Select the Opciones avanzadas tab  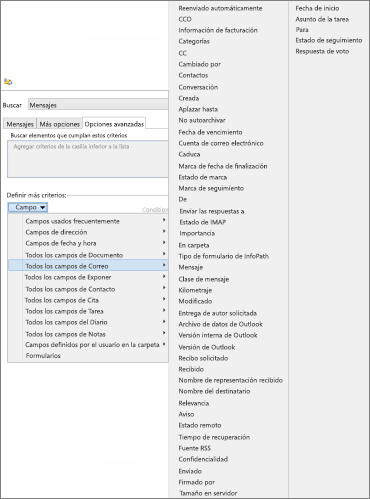tap(114, 124)
